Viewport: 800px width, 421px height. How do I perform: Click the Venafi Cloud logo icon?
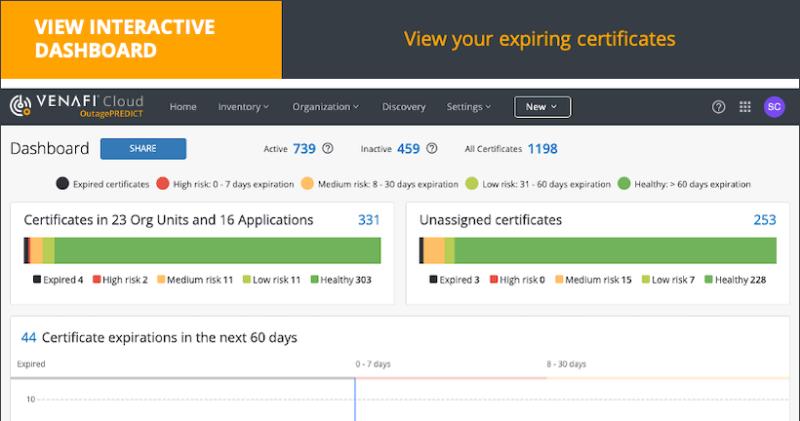(20, 106)
